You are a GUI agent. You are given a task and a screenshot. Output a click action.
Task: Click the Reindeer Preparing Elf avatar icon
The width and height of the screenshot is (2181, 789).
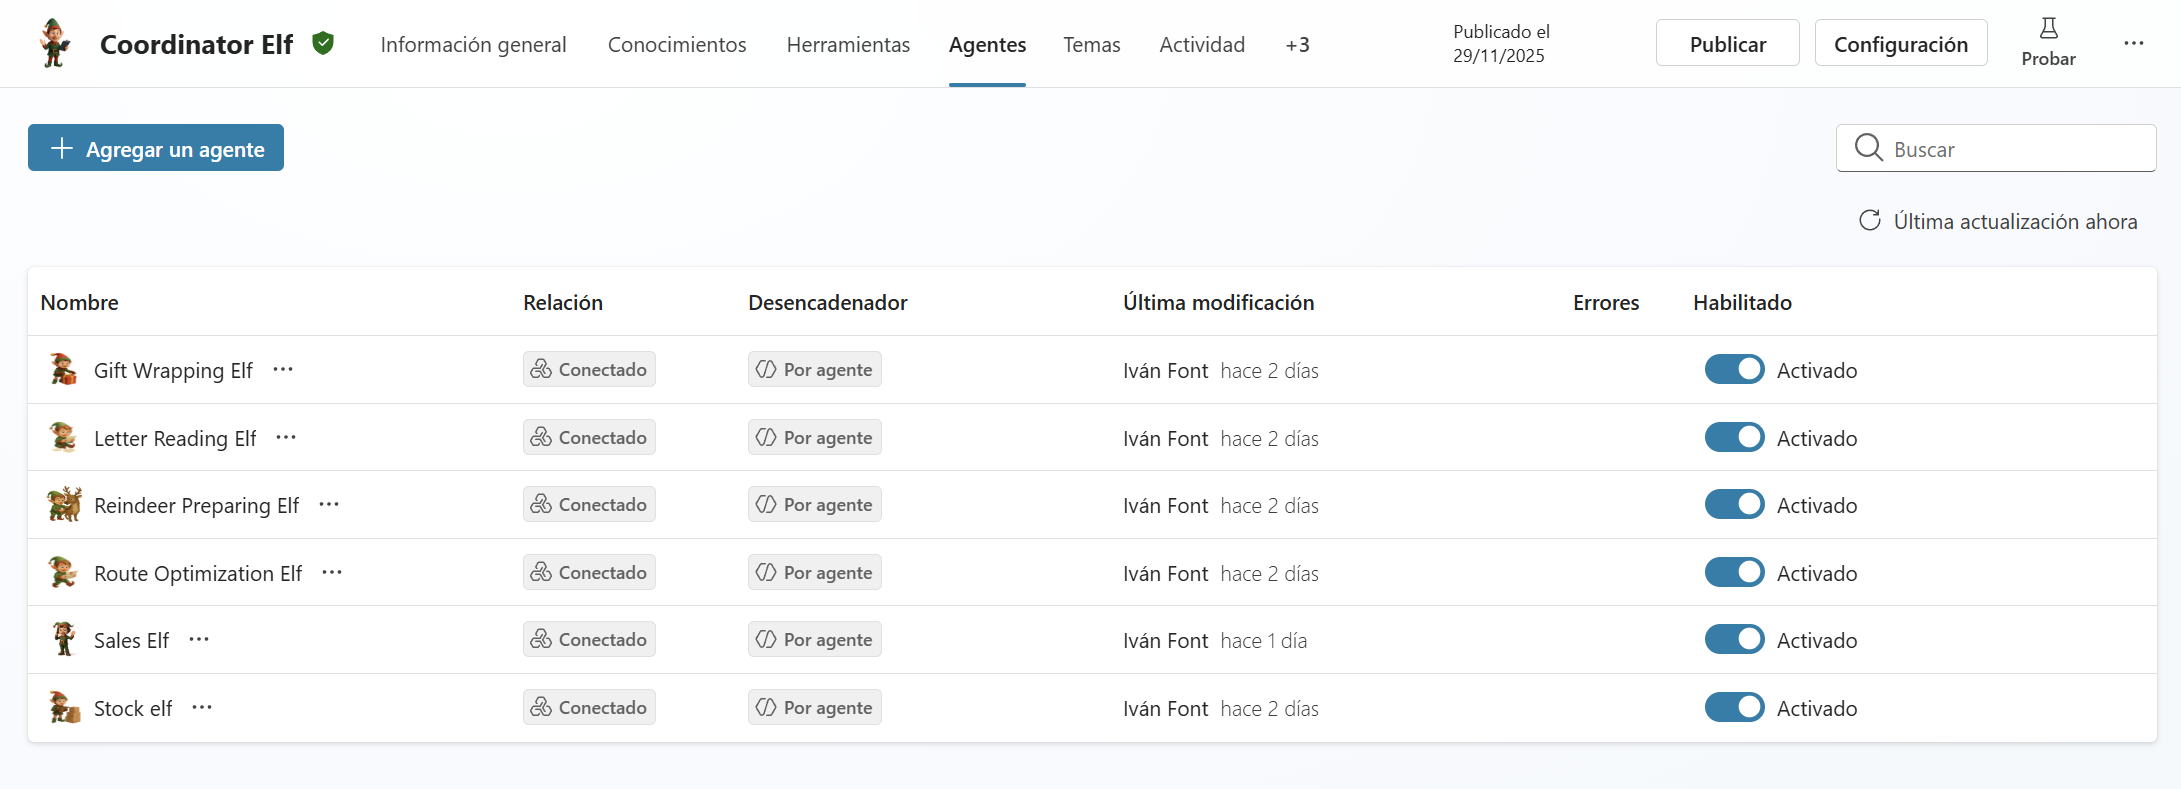[64, 505]
